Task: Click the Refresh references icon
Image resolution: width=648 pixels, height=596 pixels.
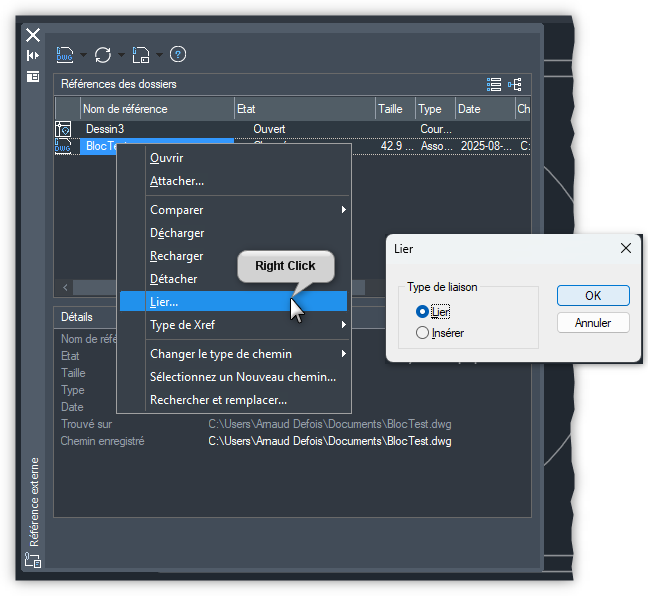Action: 102,55
